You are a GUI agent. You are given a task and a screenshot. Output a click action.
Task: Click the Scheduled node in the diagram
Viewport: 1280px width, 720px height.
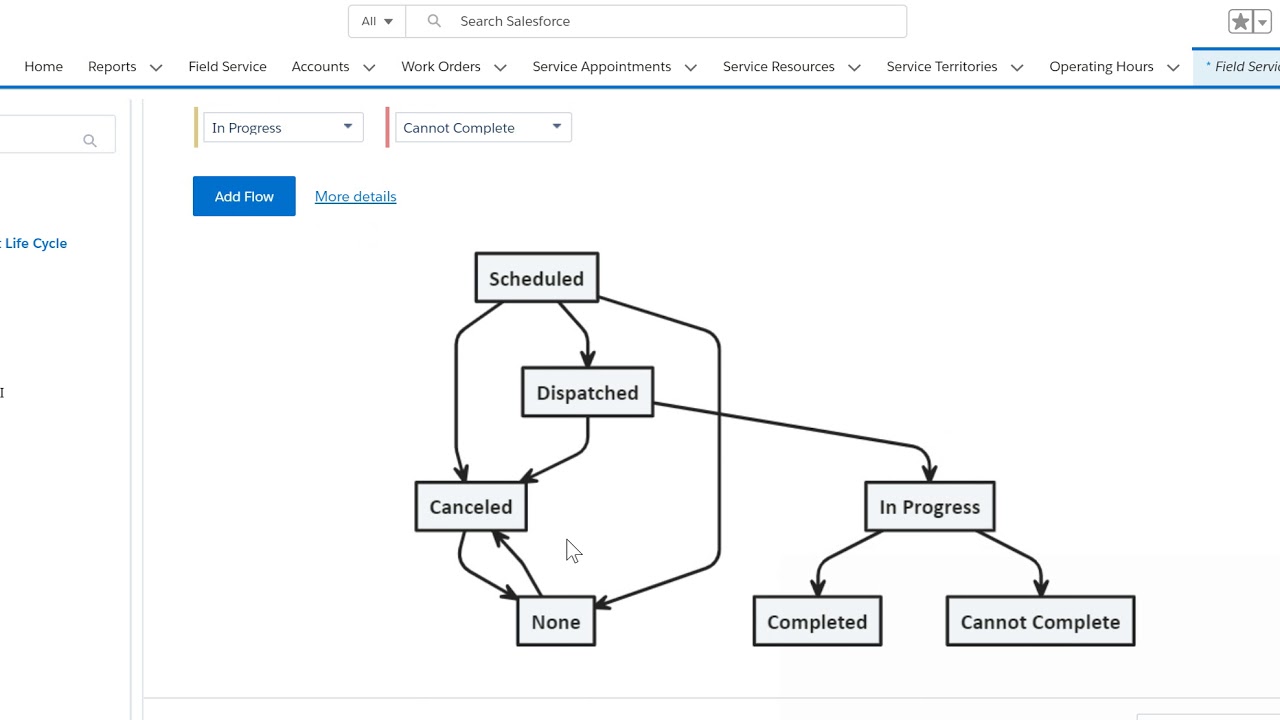537,278
